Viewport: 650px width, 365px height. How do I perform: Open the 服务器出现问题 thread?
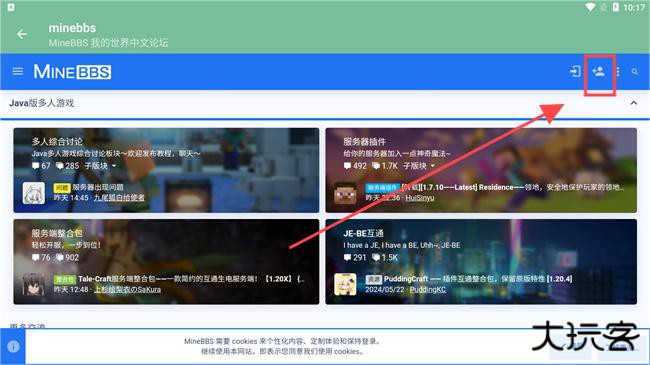click(98, 187)
